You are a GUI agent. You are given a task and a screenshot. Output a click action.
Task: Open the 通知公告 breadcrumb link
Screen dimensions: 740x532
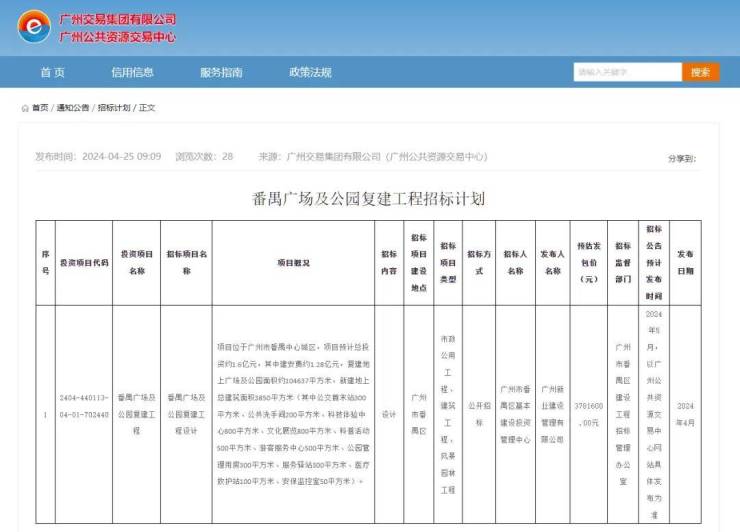(x=72, y=108)
